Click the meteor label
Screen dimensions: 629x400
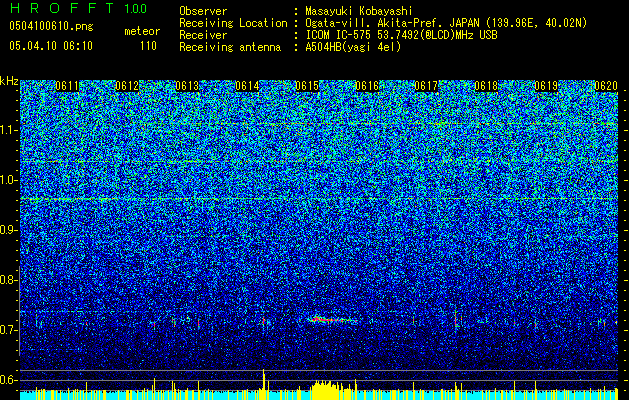(x=142, y=31)
